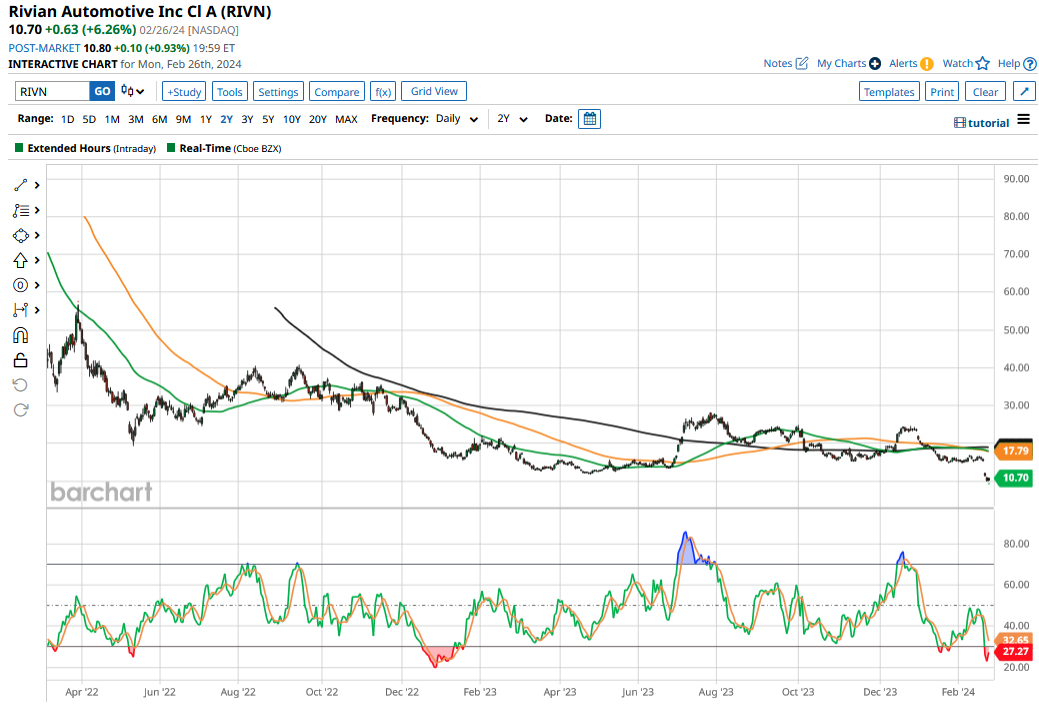Open the 2Y period dropdown

pos(510,119)
